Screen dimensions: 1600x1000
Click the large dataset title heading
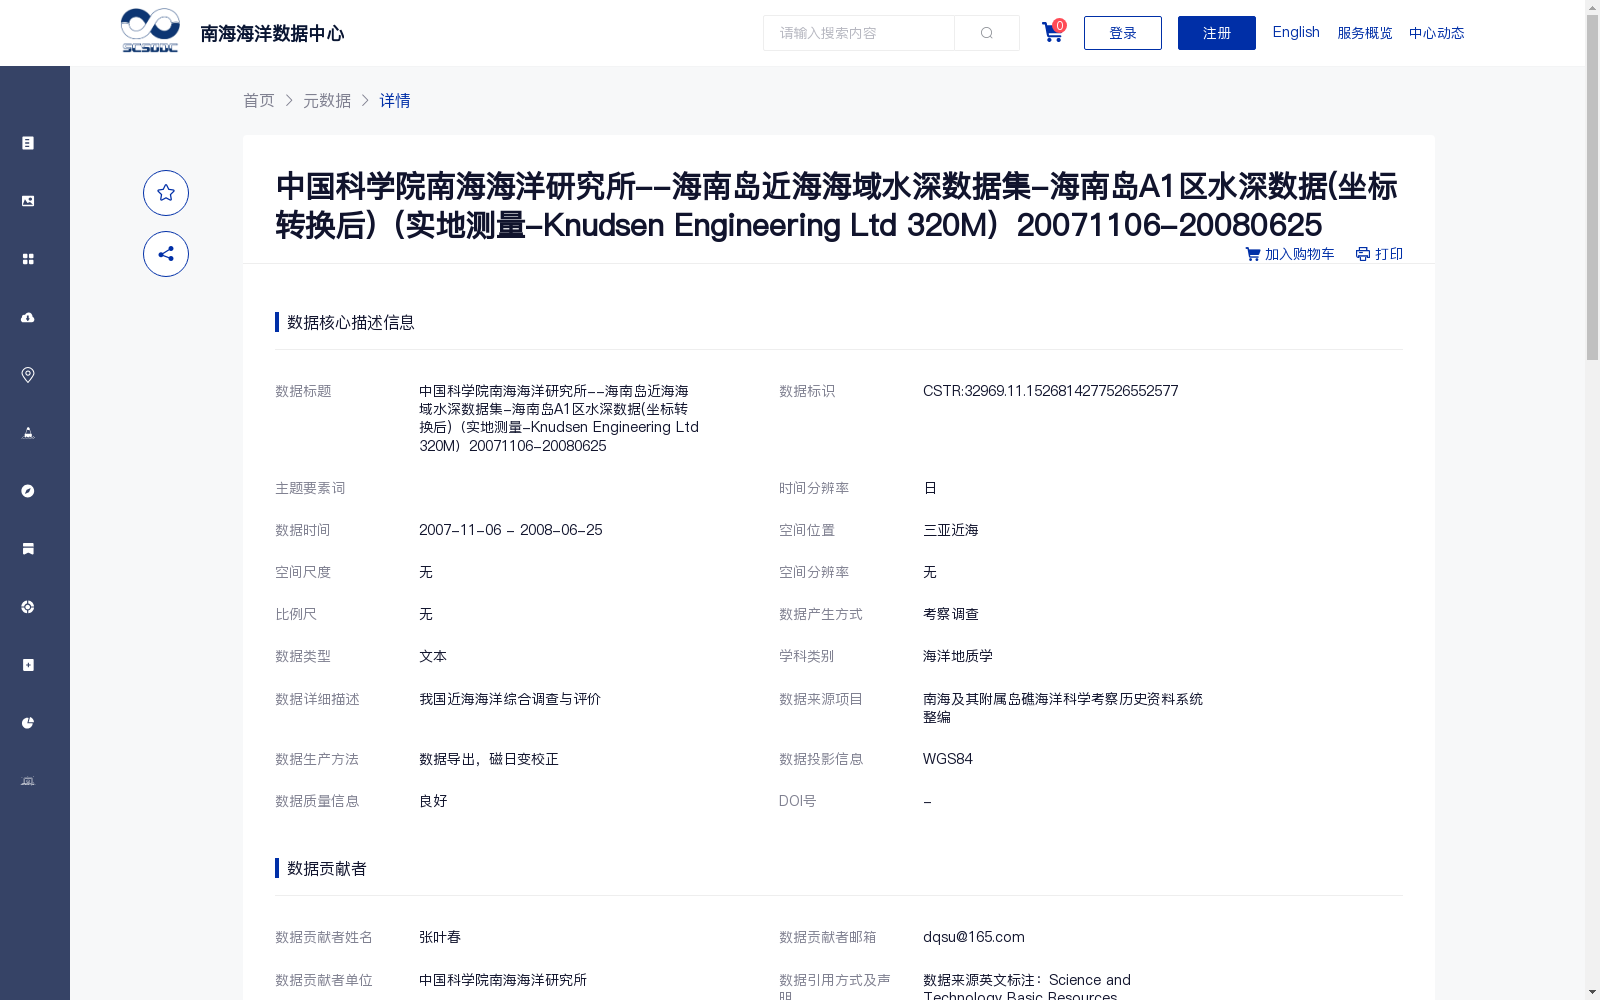coord(838,205)
